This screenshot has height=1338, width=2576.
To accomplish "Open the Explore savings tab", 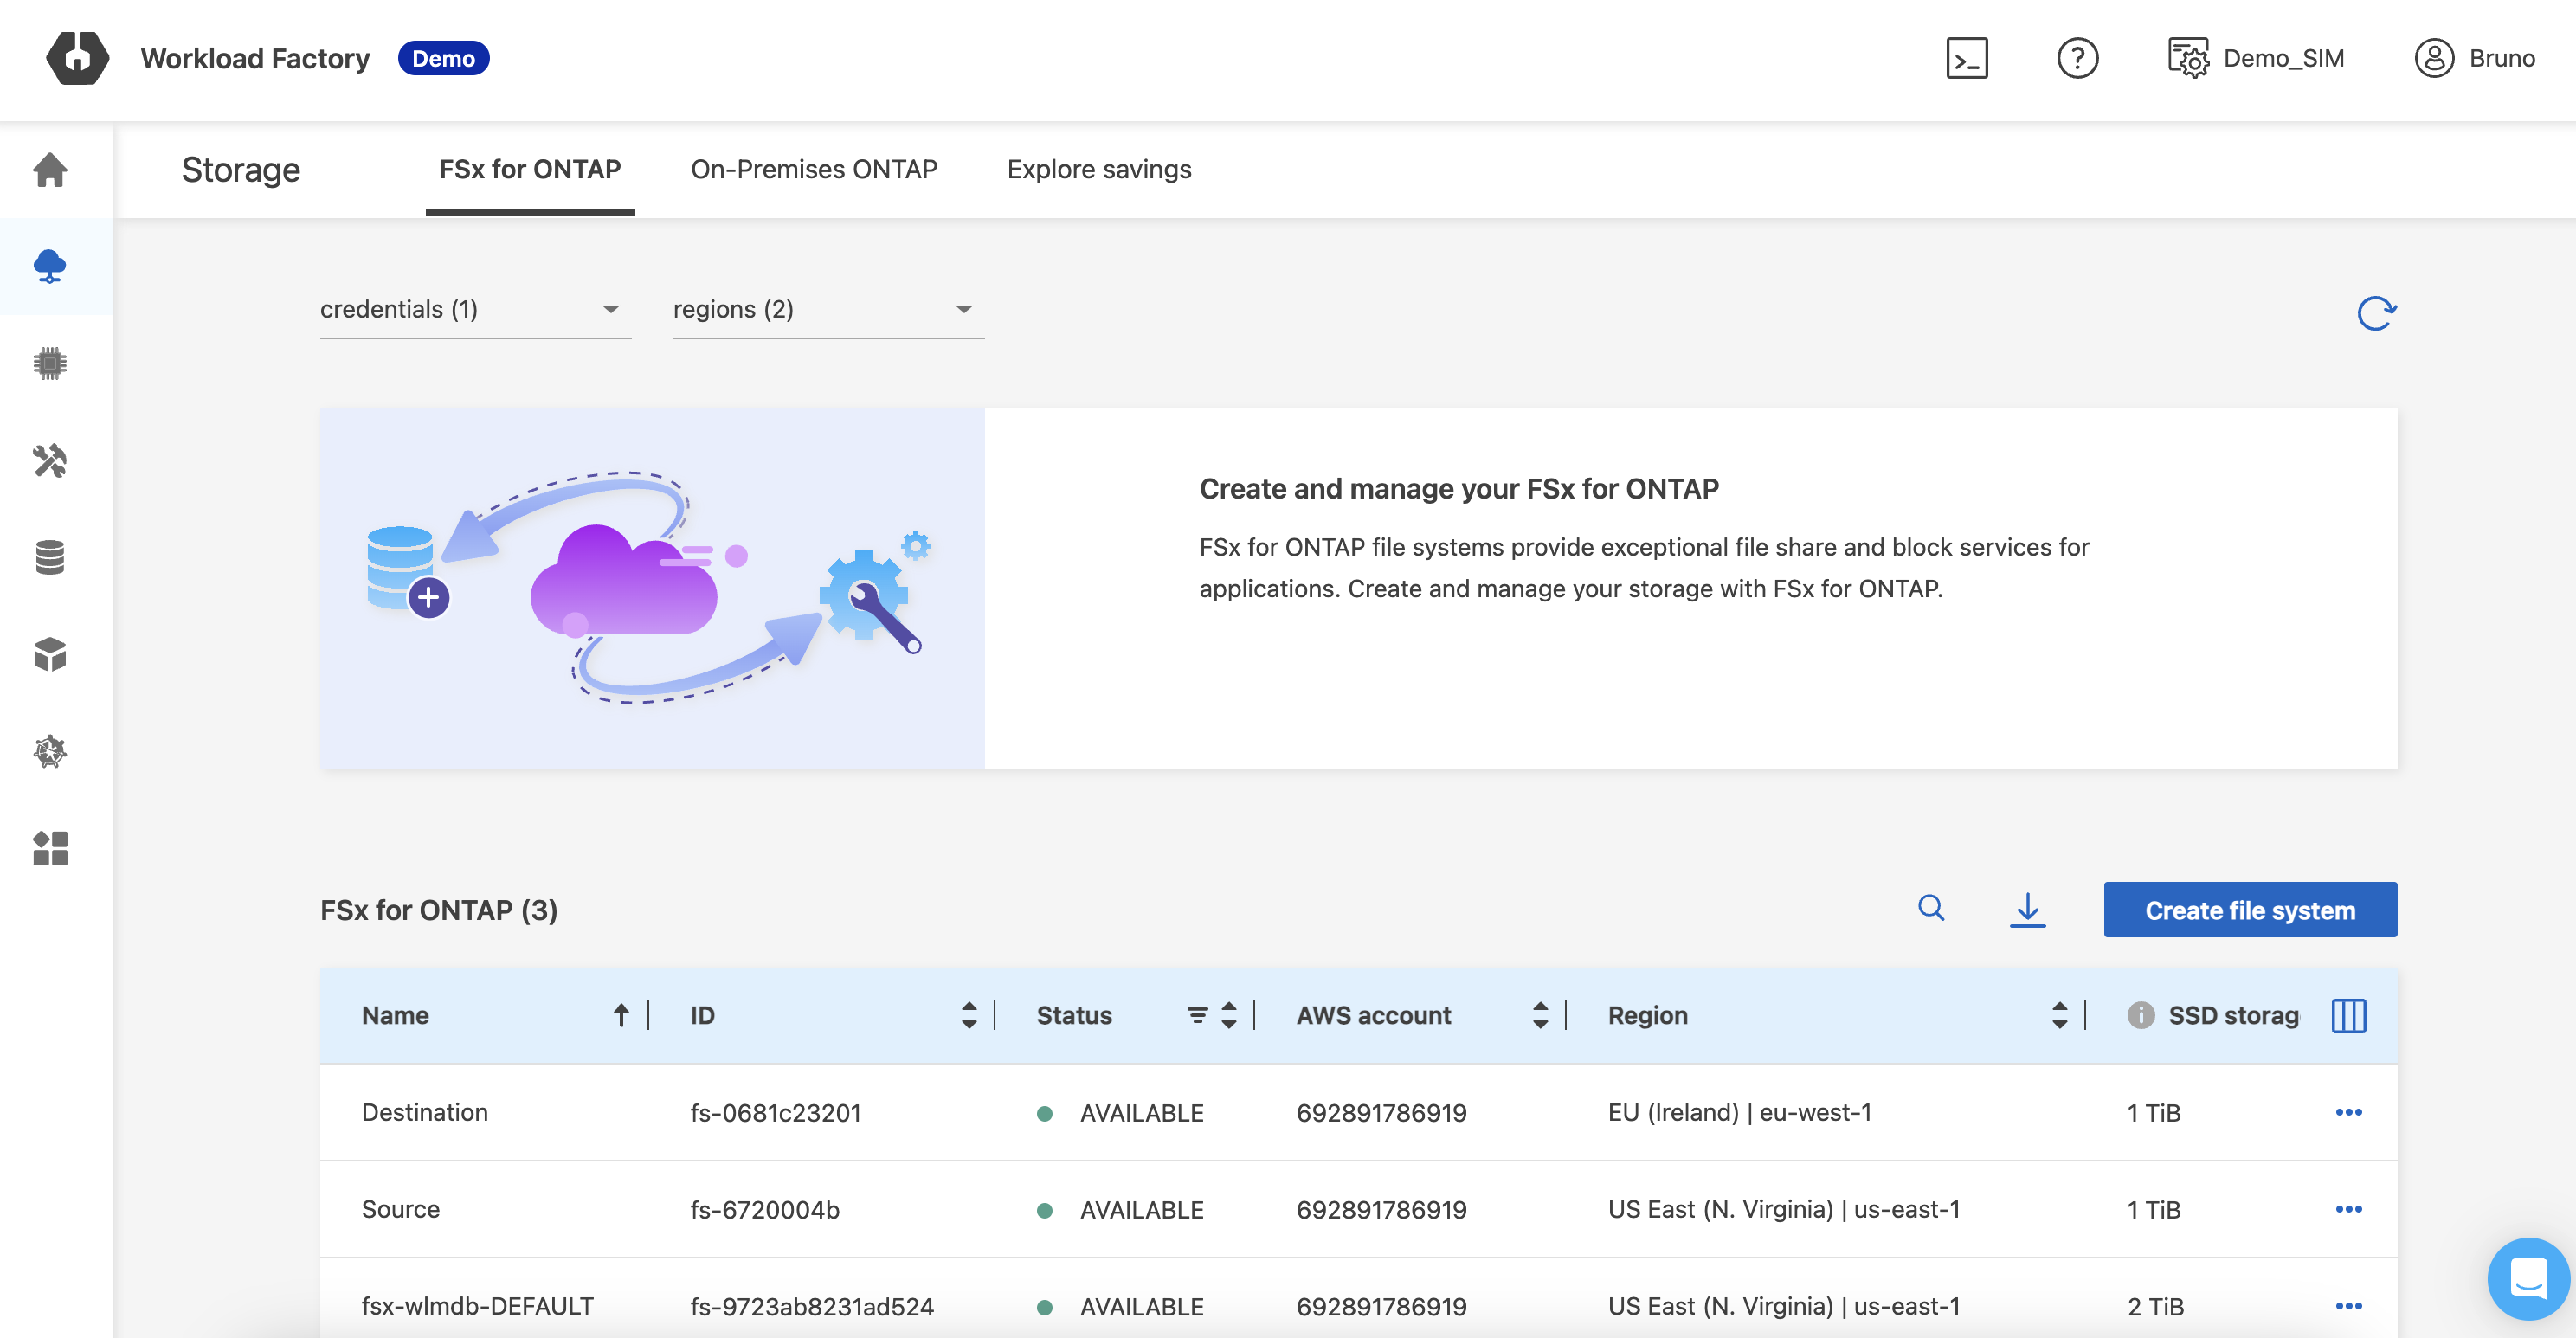I will point(1099,169).
